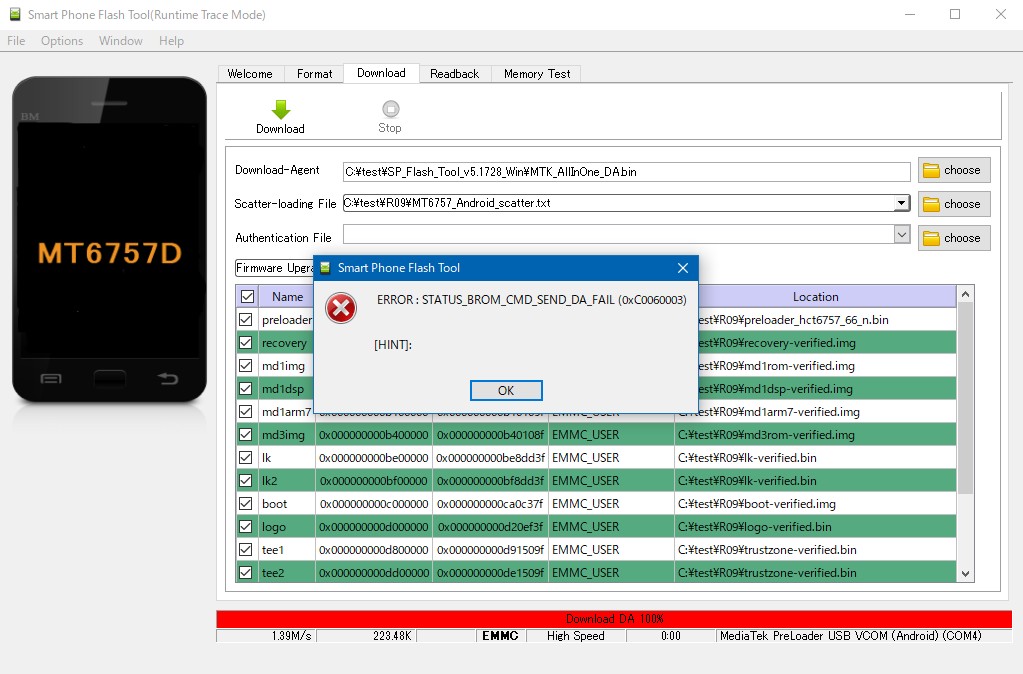Click the ERROR STATUS_BROM_CMD_SEND_DA_FAIL message text
1023x674 pixels.
pyautogui.click(x=531, y=300)
